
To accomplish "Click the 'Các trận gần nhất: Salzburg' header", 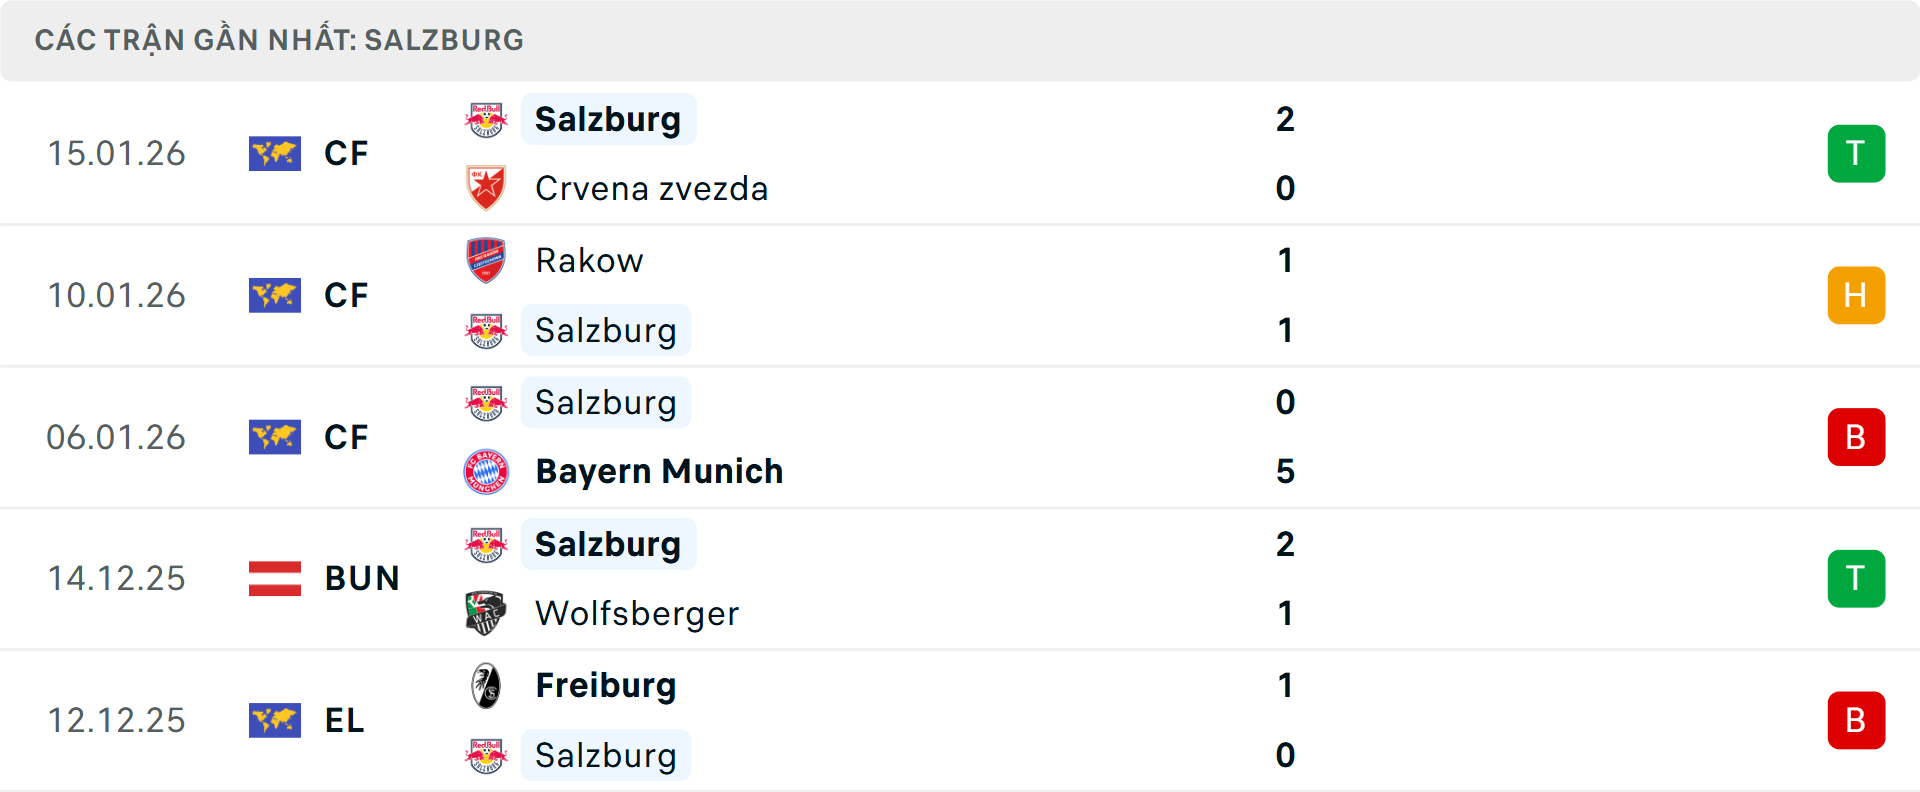I will click(279, 40).
